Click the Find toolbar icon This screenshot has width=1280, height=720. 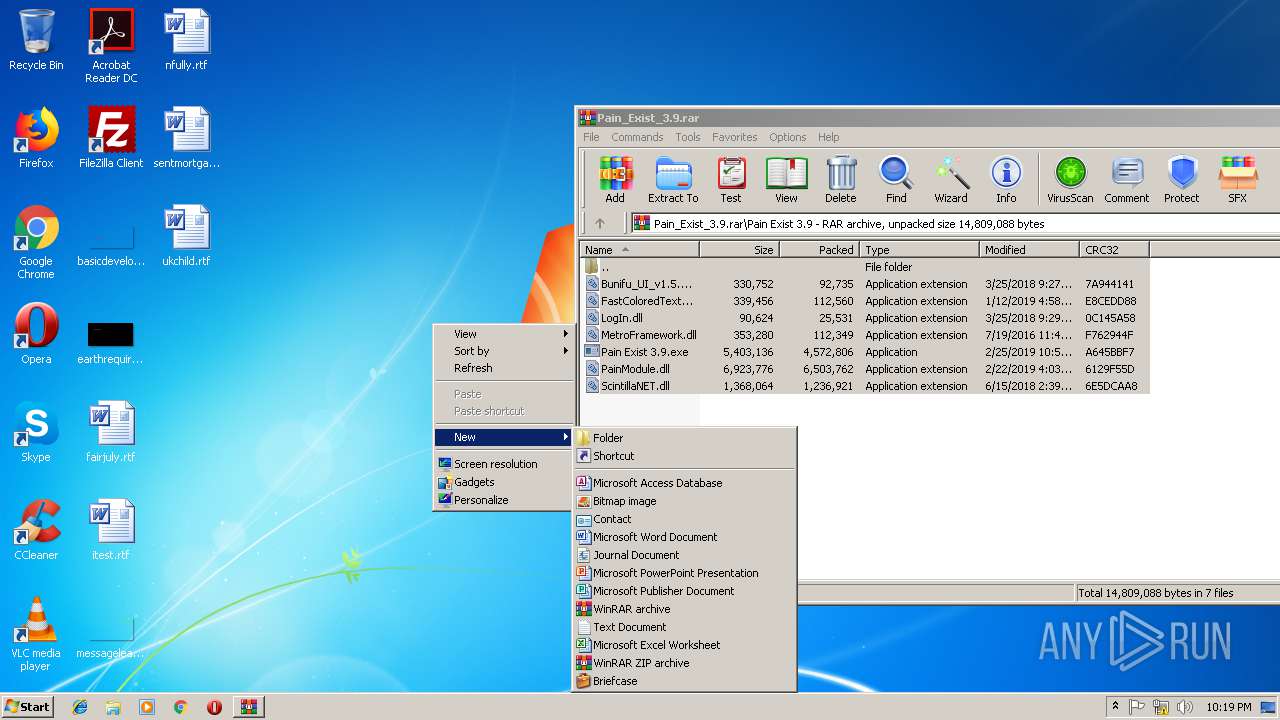point(896,180)
